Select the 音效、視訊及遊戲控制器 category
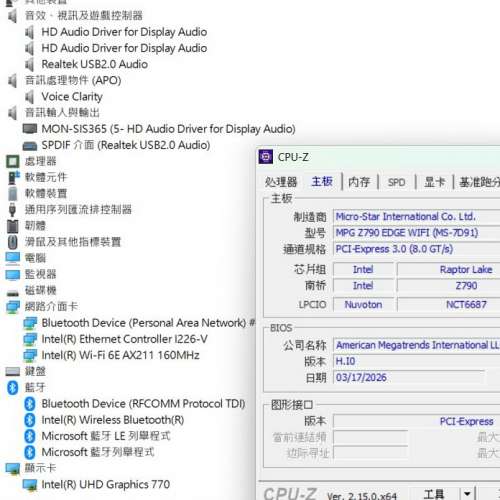Image resolution: width=500 pixels, height=500 pixels. [x=84, y=15]
